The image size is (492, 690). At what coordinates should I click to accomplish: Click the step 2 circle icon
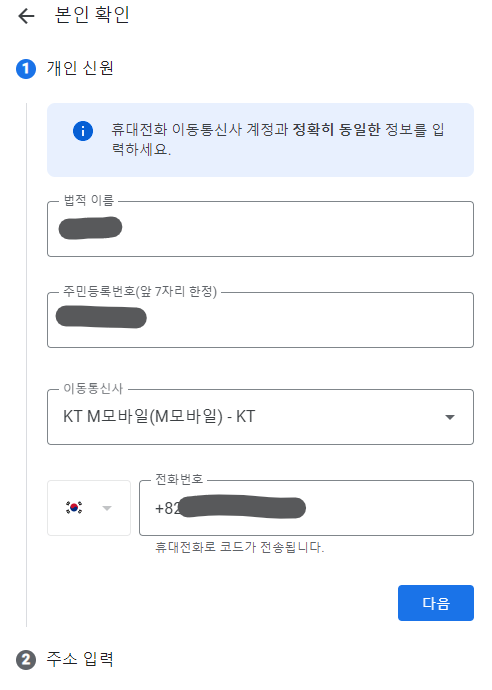(26, 660)
